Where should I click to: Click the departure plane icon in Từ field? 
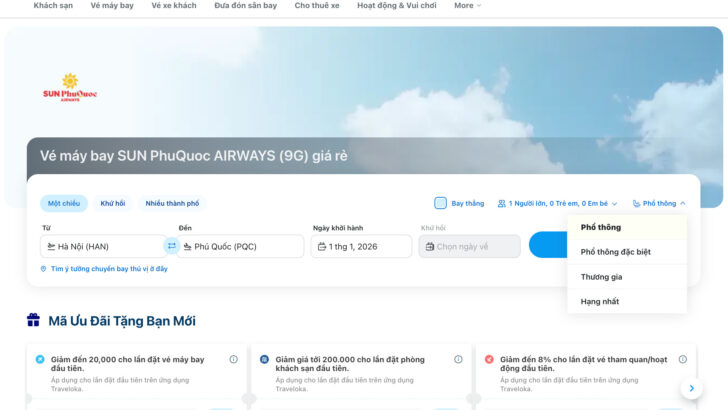click(51, 247)
